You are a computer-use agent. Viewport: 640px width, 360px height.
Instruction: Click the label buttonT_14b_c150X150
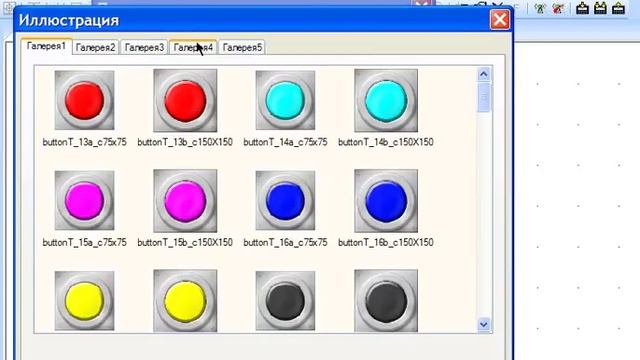pyautogui.click(x=386, y=142)
